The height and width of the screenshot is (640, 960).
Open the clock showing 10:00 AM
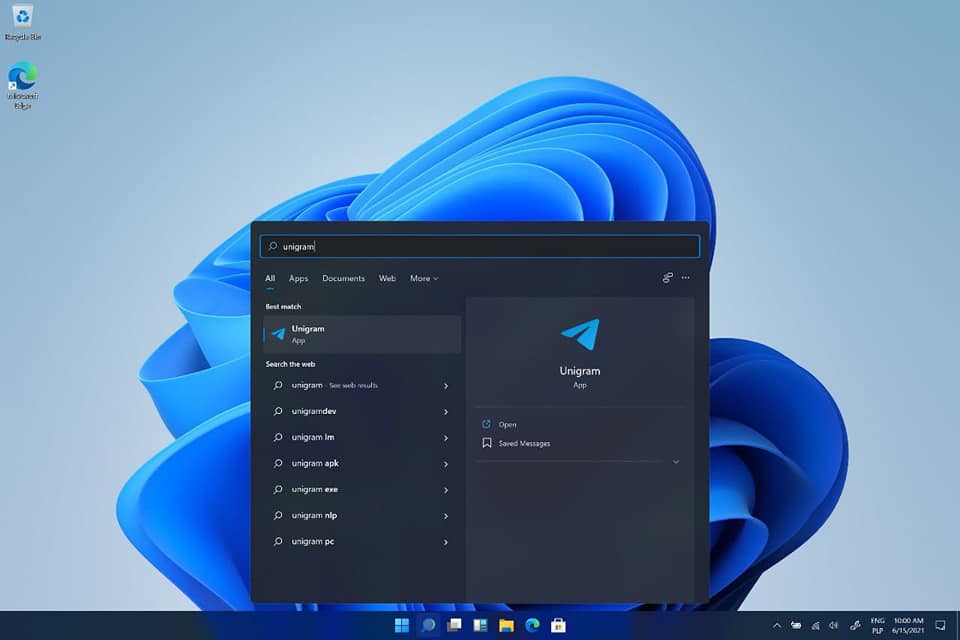coord(908,625)
